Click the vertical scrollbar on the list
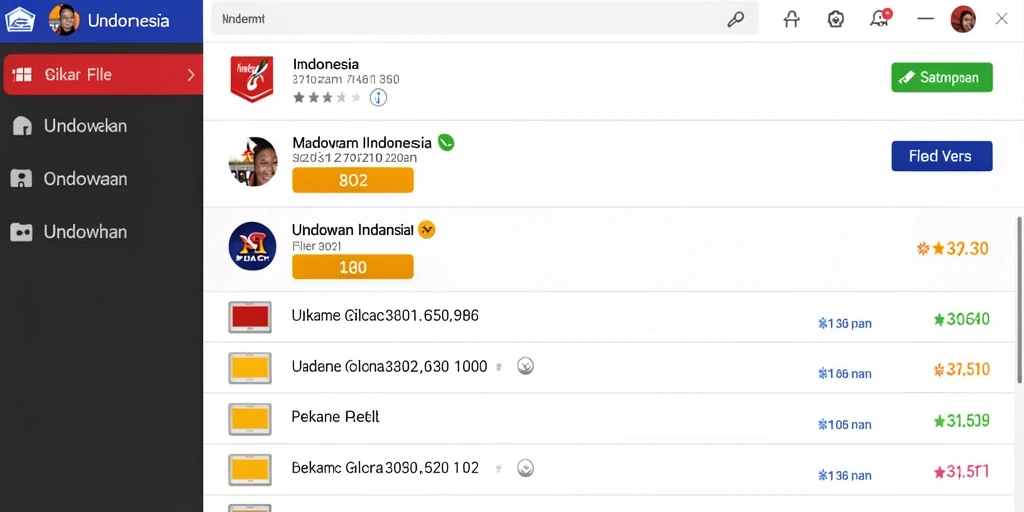Viewport: 1024px width, 512px height. [x=1019, y=300]
